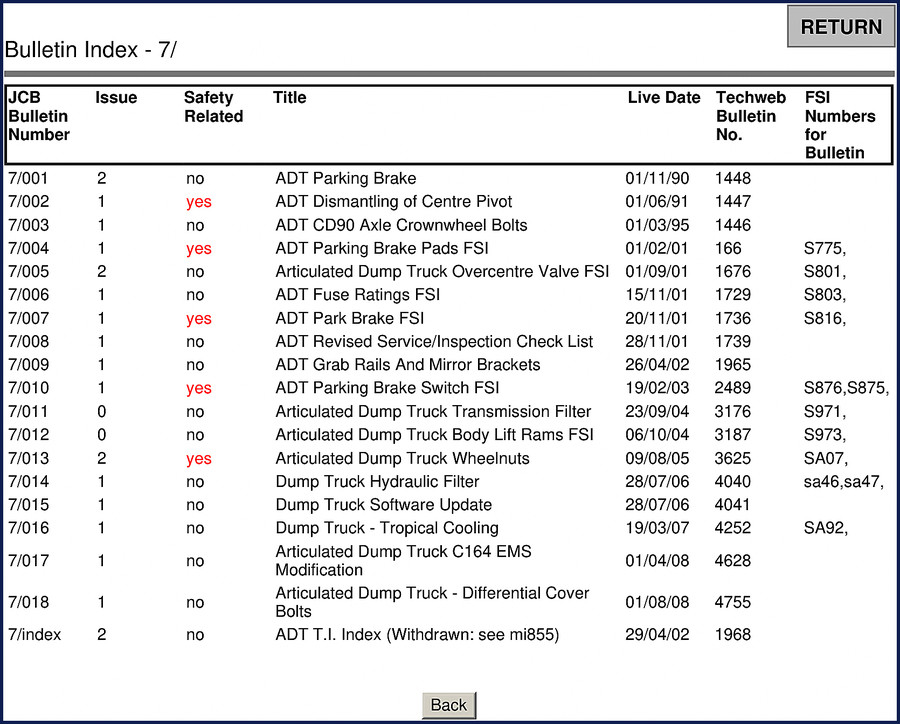Click red 'yes' in row 7/013
The height and width of the screenshot is (724, 900).
199,459
